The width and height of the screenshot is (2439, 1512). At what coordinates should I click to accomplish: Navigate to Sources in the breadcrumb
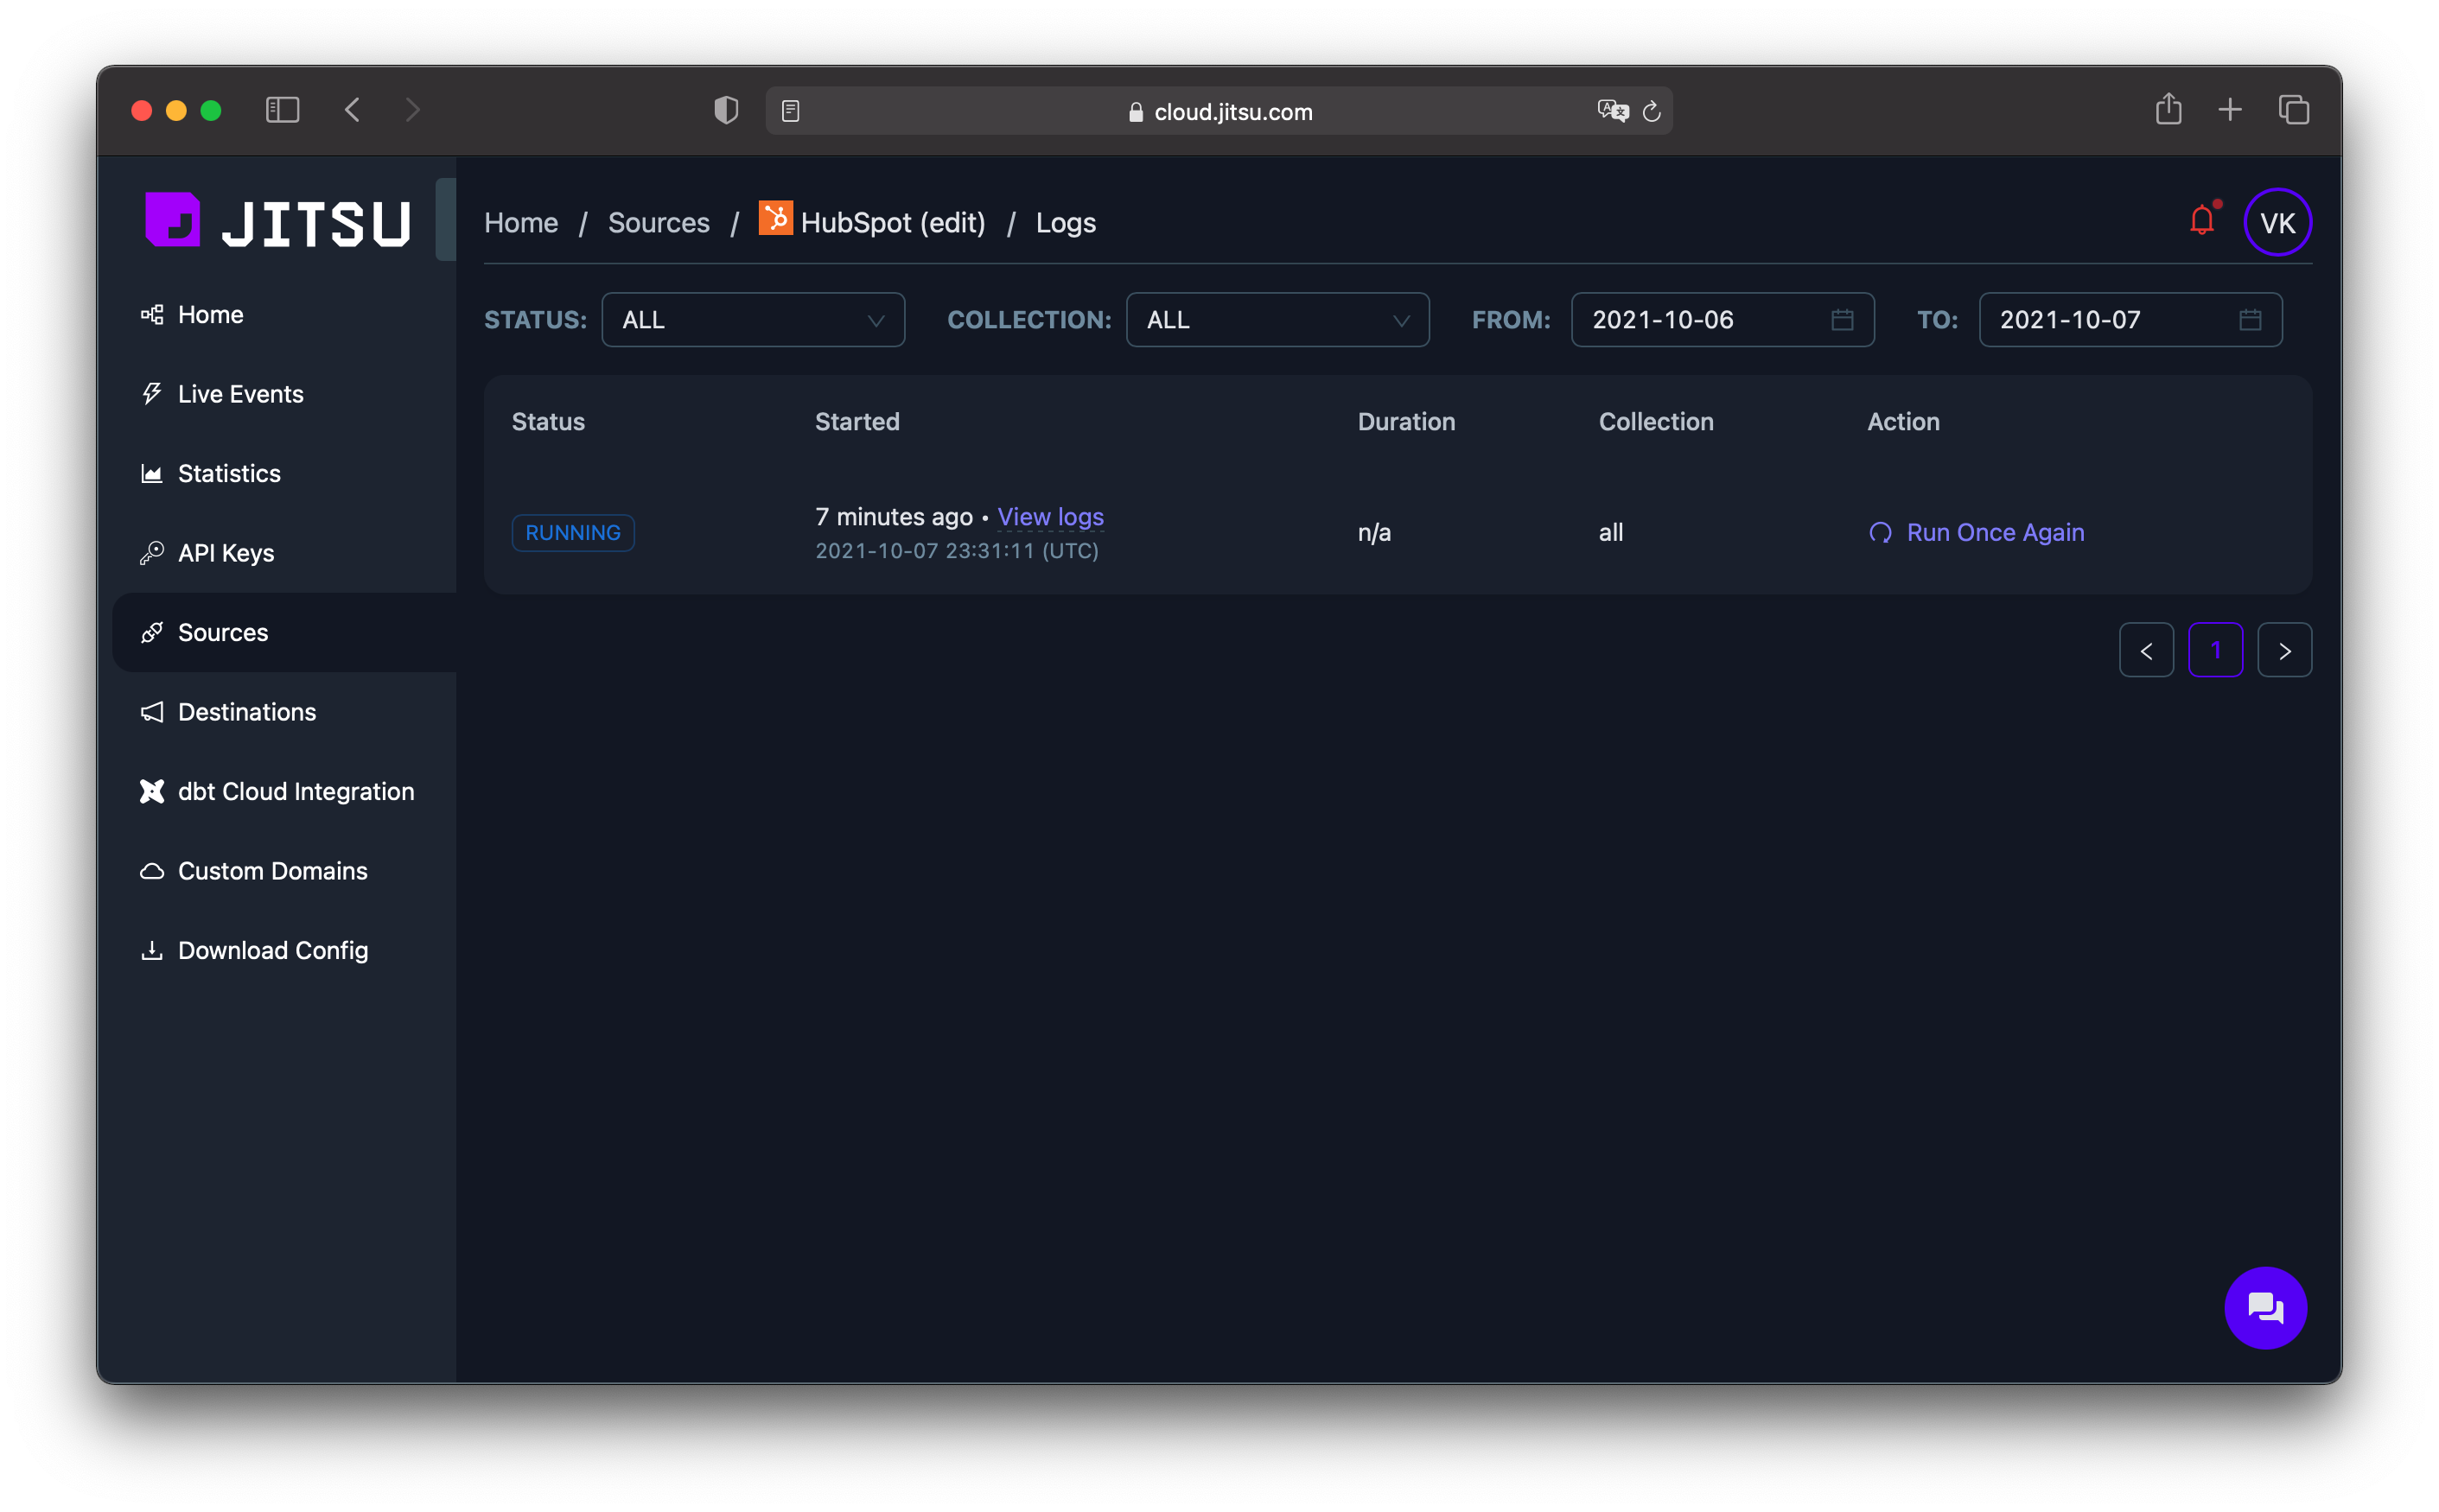pos(658,222)
